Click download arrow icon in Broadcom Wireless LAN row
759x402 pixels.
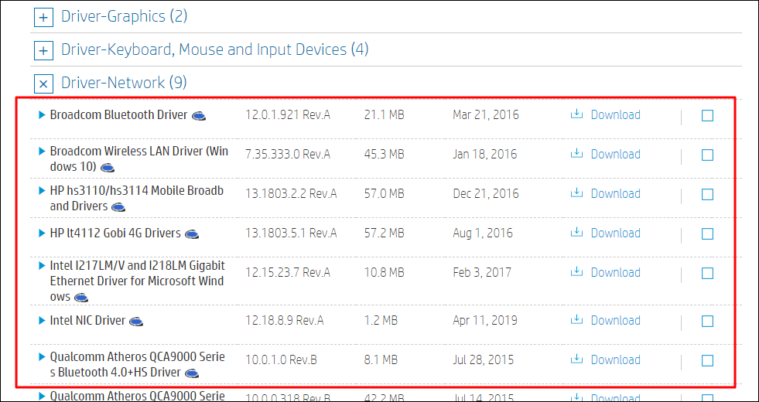[577, 154]
